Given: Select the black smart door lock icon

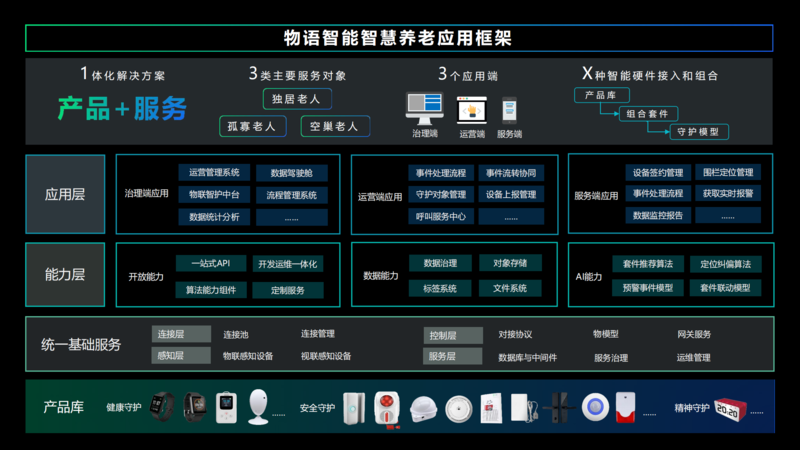Looking at the screenshot, I should pyautogui.click(x=559, y=407).
